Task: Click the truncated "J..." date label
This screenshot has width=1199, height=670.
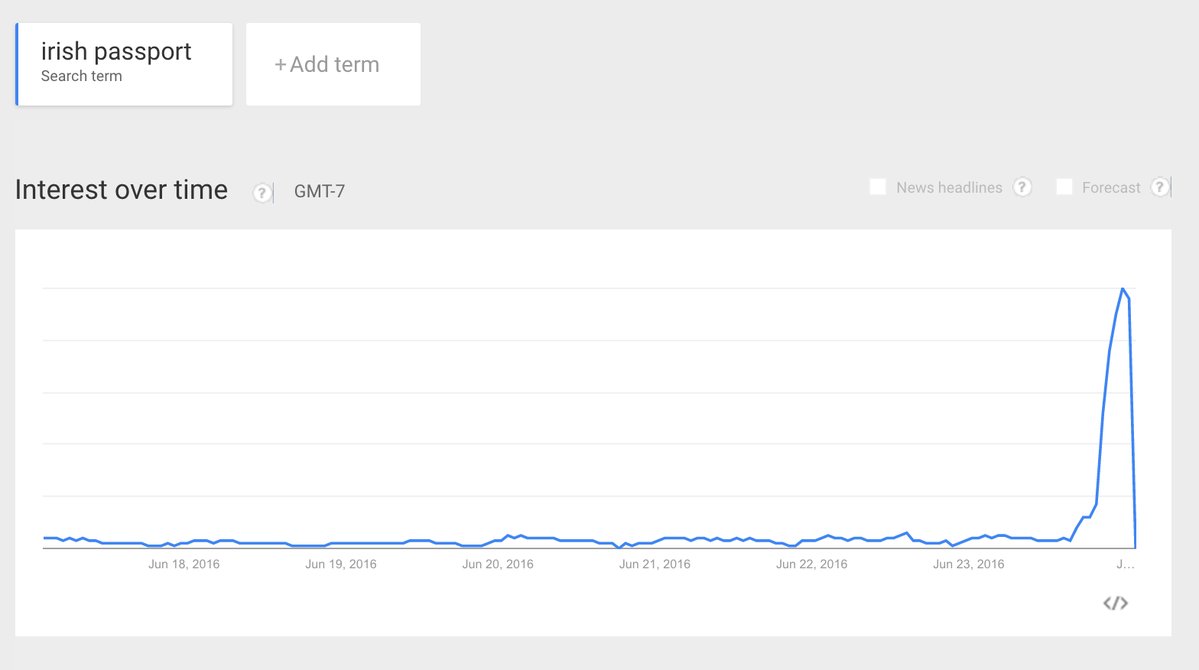Action: (1125, 564)
